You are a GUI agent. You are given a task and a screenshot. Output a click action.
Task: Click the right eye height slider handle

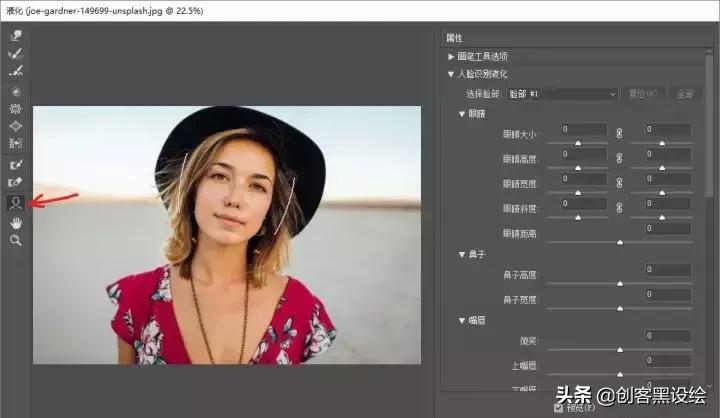click(662, 168)
